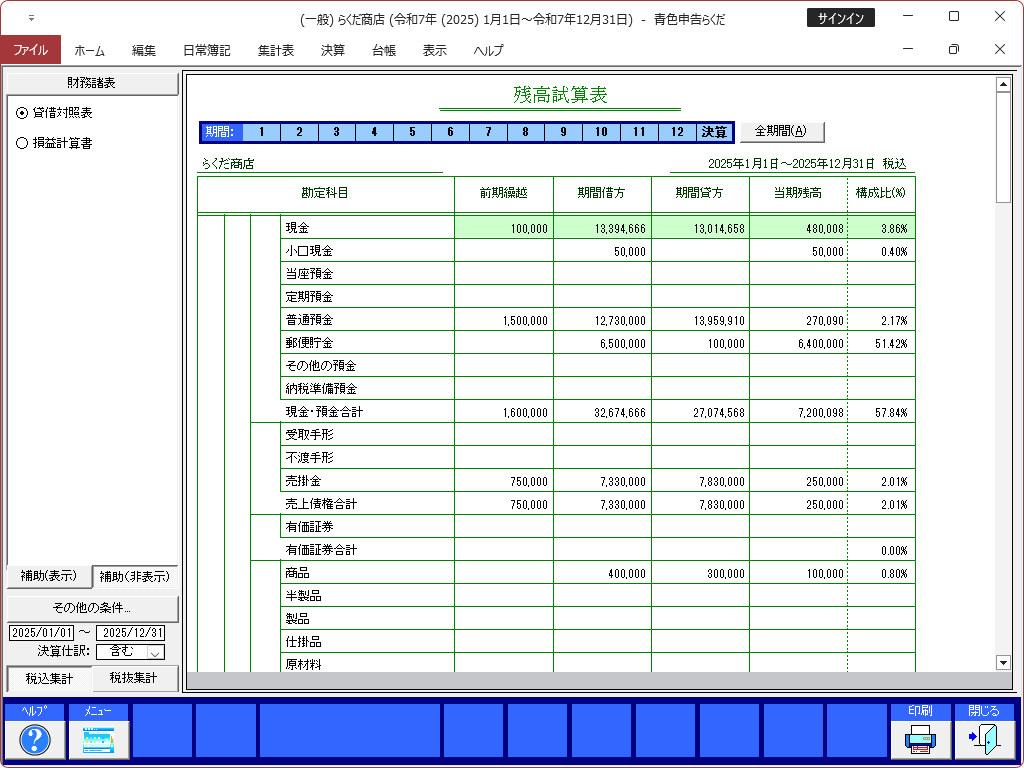Click the 全期間(A) button

click(782, 131)
